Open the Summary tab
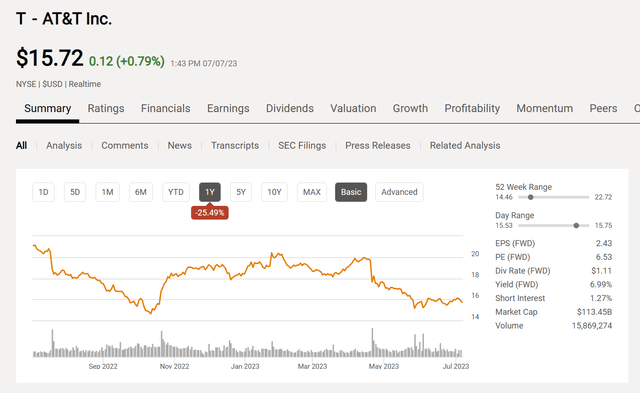The width and height of the screenshot is (640, 393). pyautogui.click(x=47, y=109)
